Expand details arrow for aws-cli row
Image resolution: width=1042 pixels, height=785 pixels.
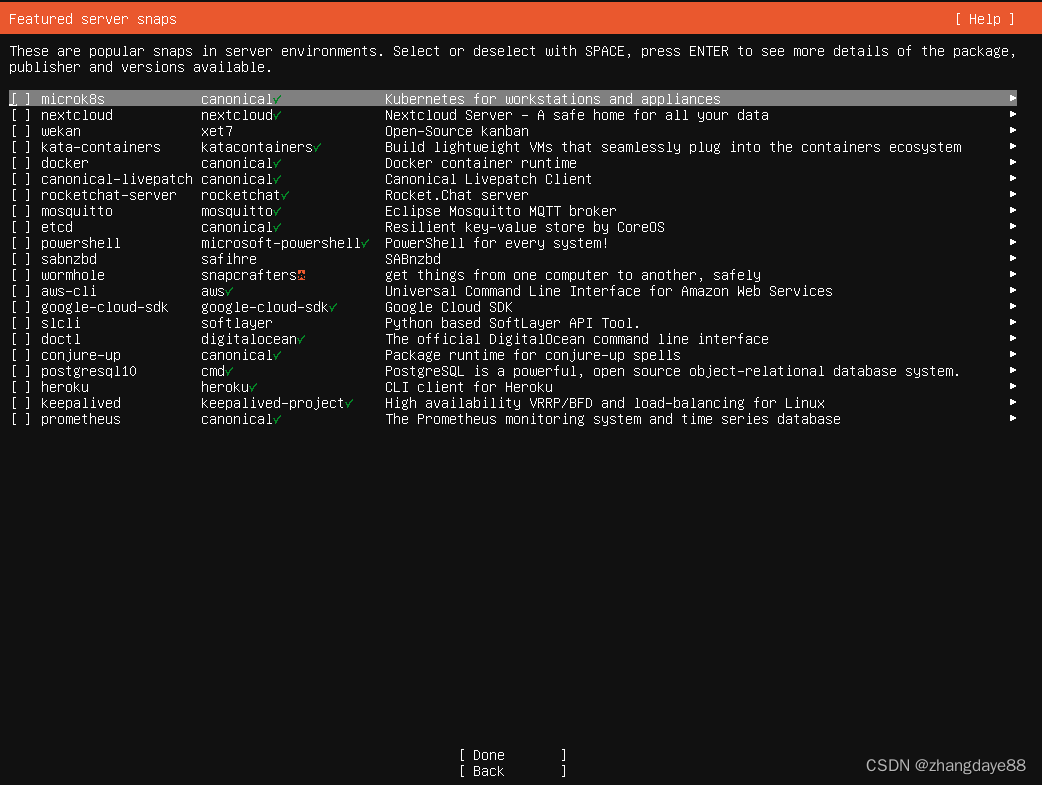click(x=1013, y=290)
